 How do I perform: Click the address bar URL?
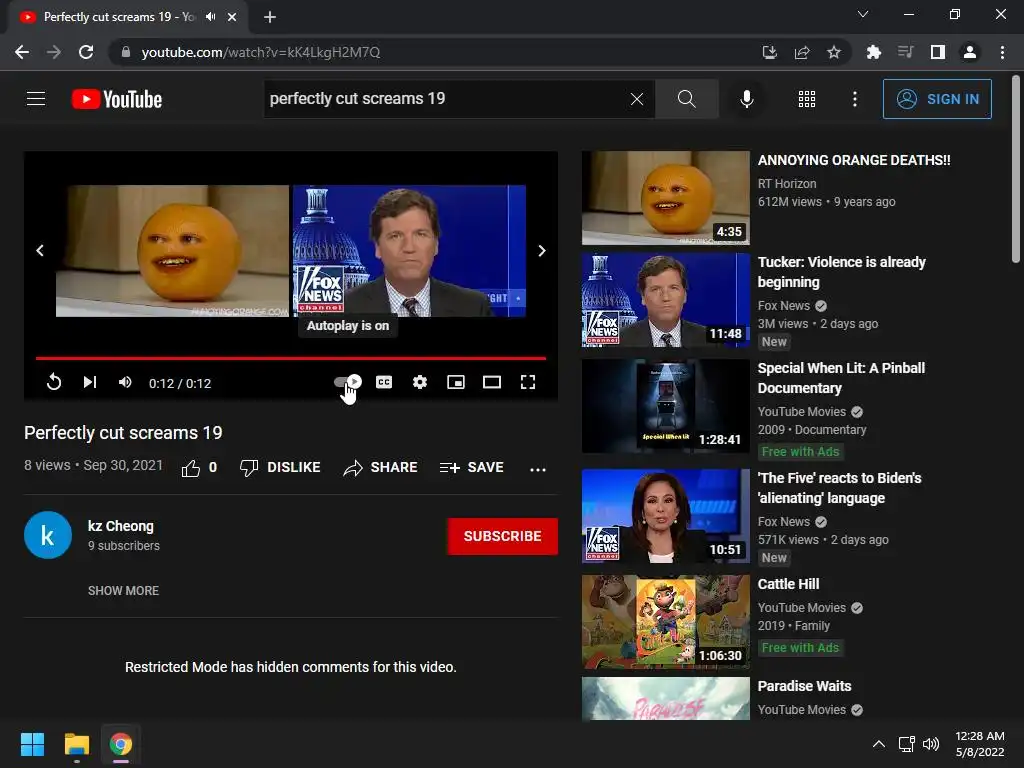click(x=261, y=52)
